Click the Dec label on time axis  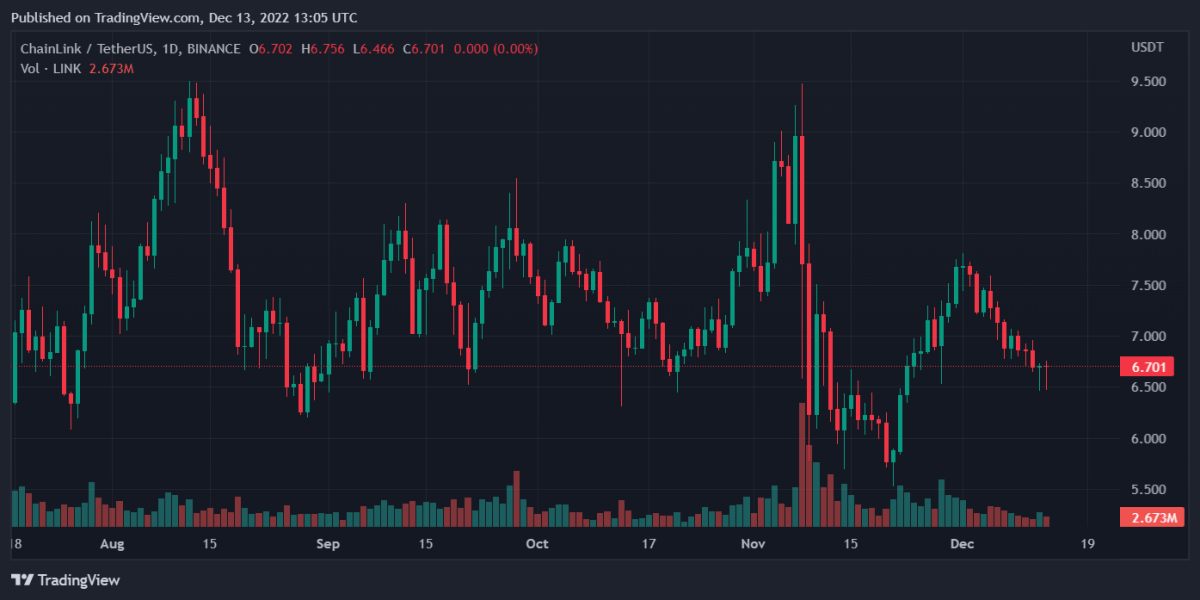(961, 545)
